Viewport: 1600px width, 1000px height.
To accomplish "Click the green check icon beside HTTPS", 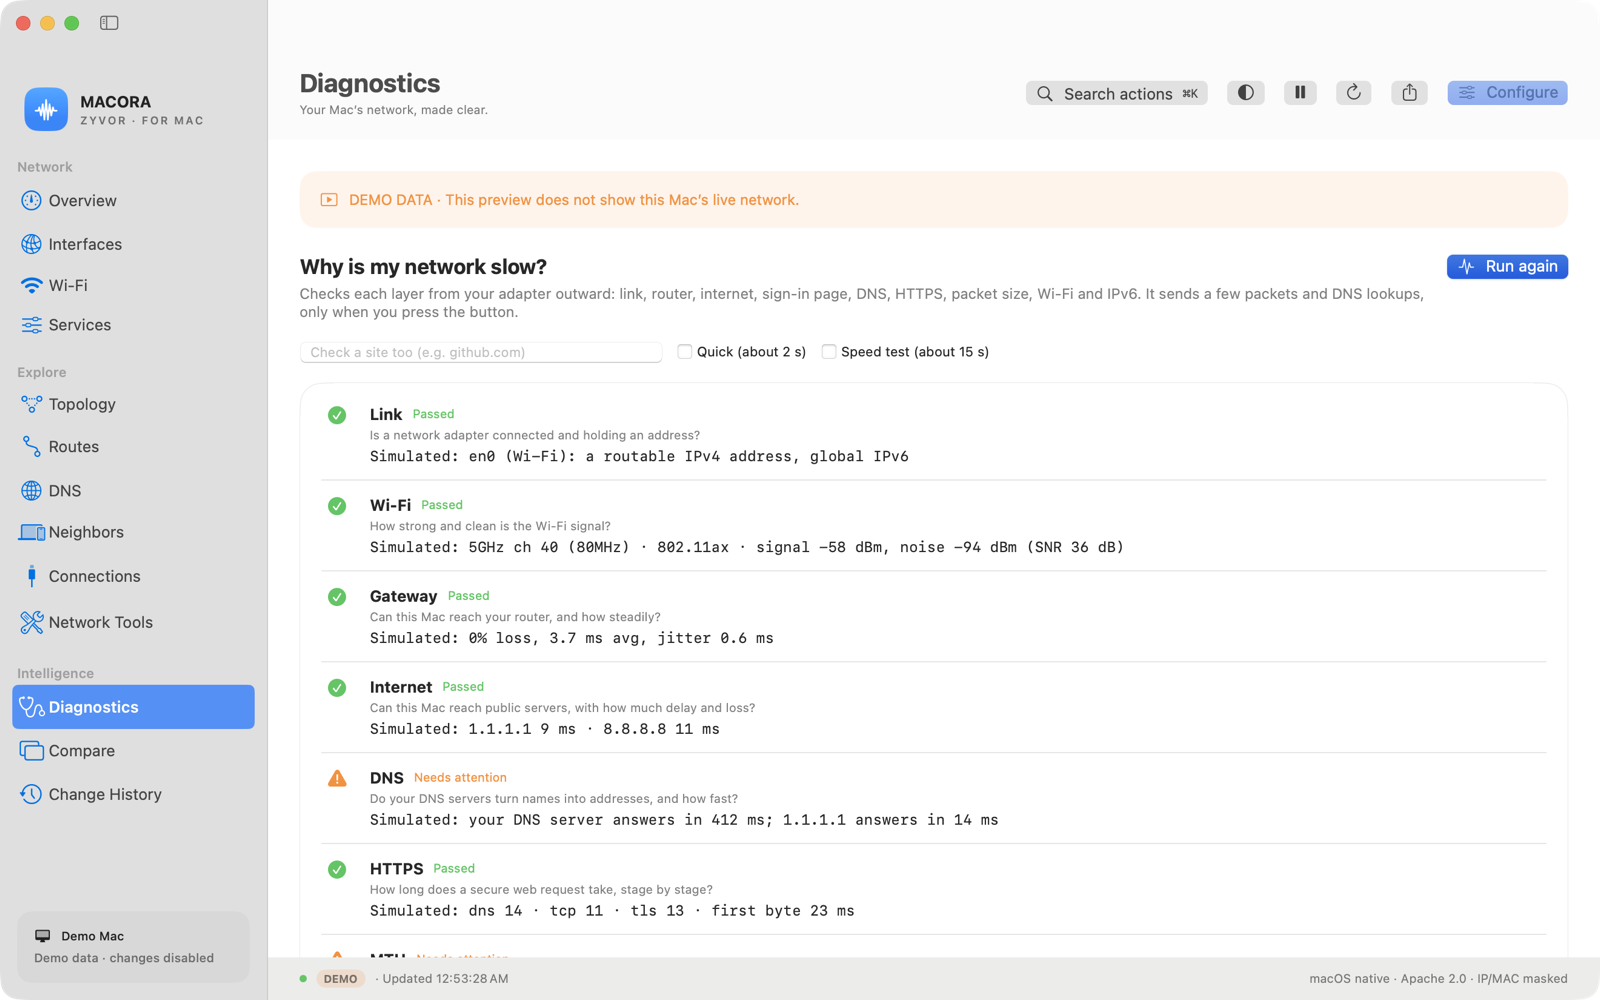I will point(337,869).
